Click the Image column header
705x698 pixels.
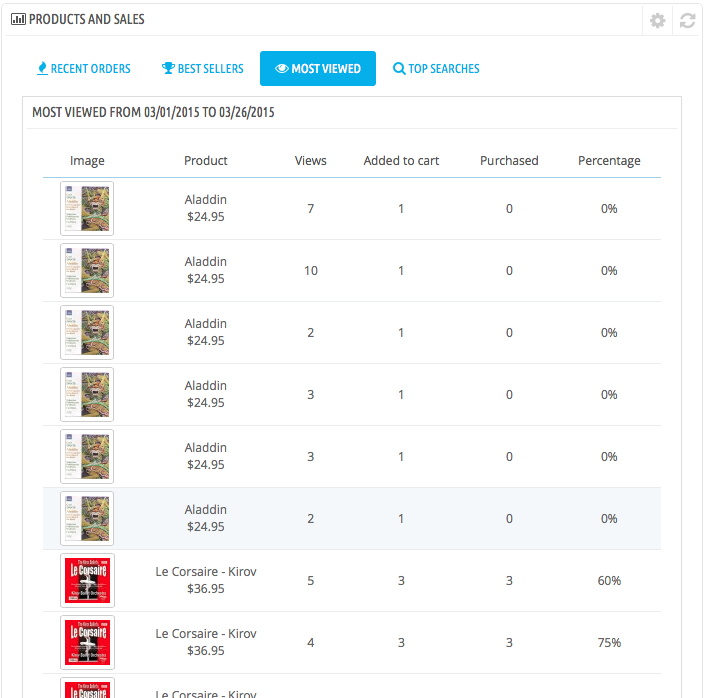[x=87, y=161]
